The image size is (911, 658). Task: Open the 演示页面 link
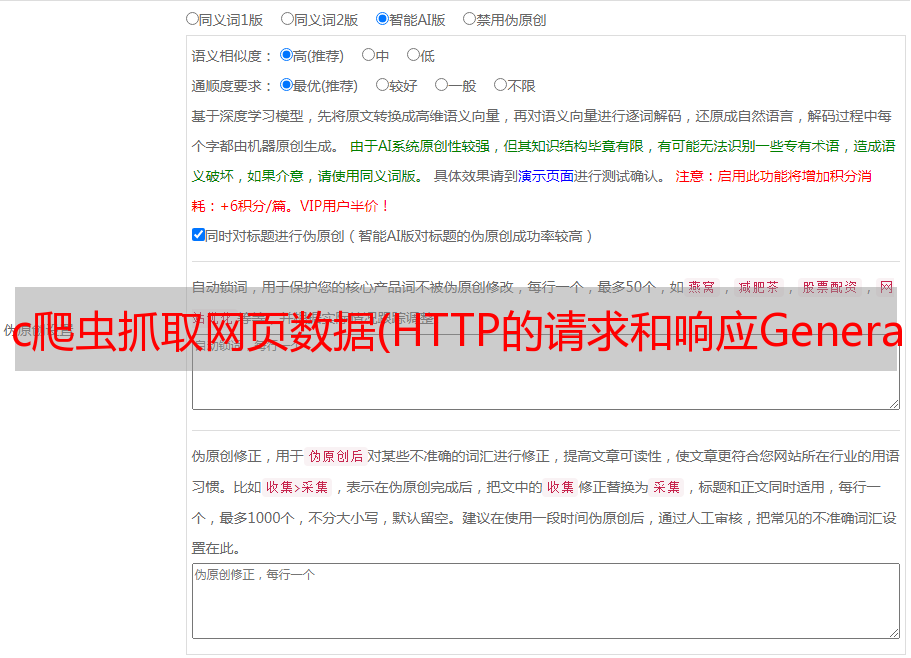click(546, 176)
